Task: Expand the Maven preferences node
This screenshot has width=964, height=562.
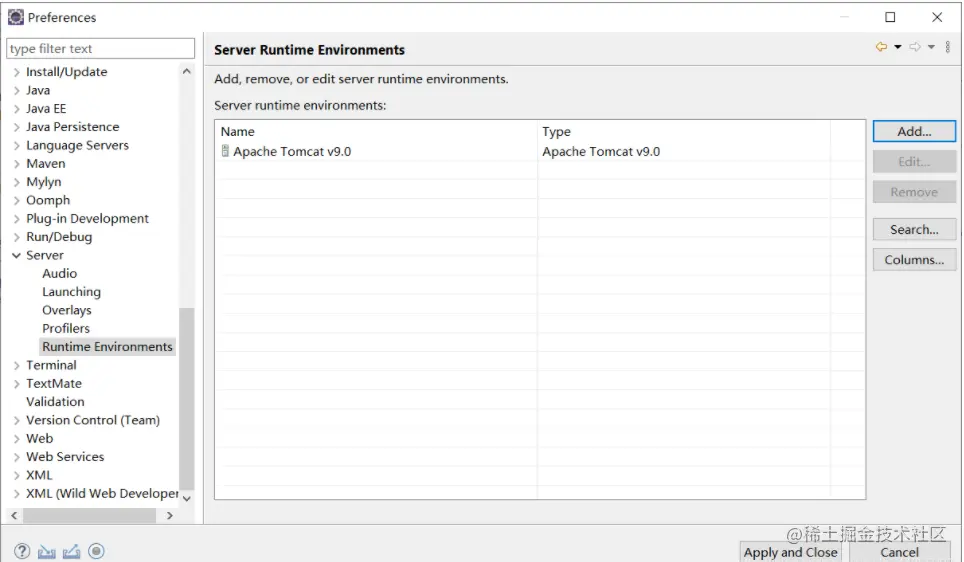Action: pyautogui.click(x=17, y=164)
